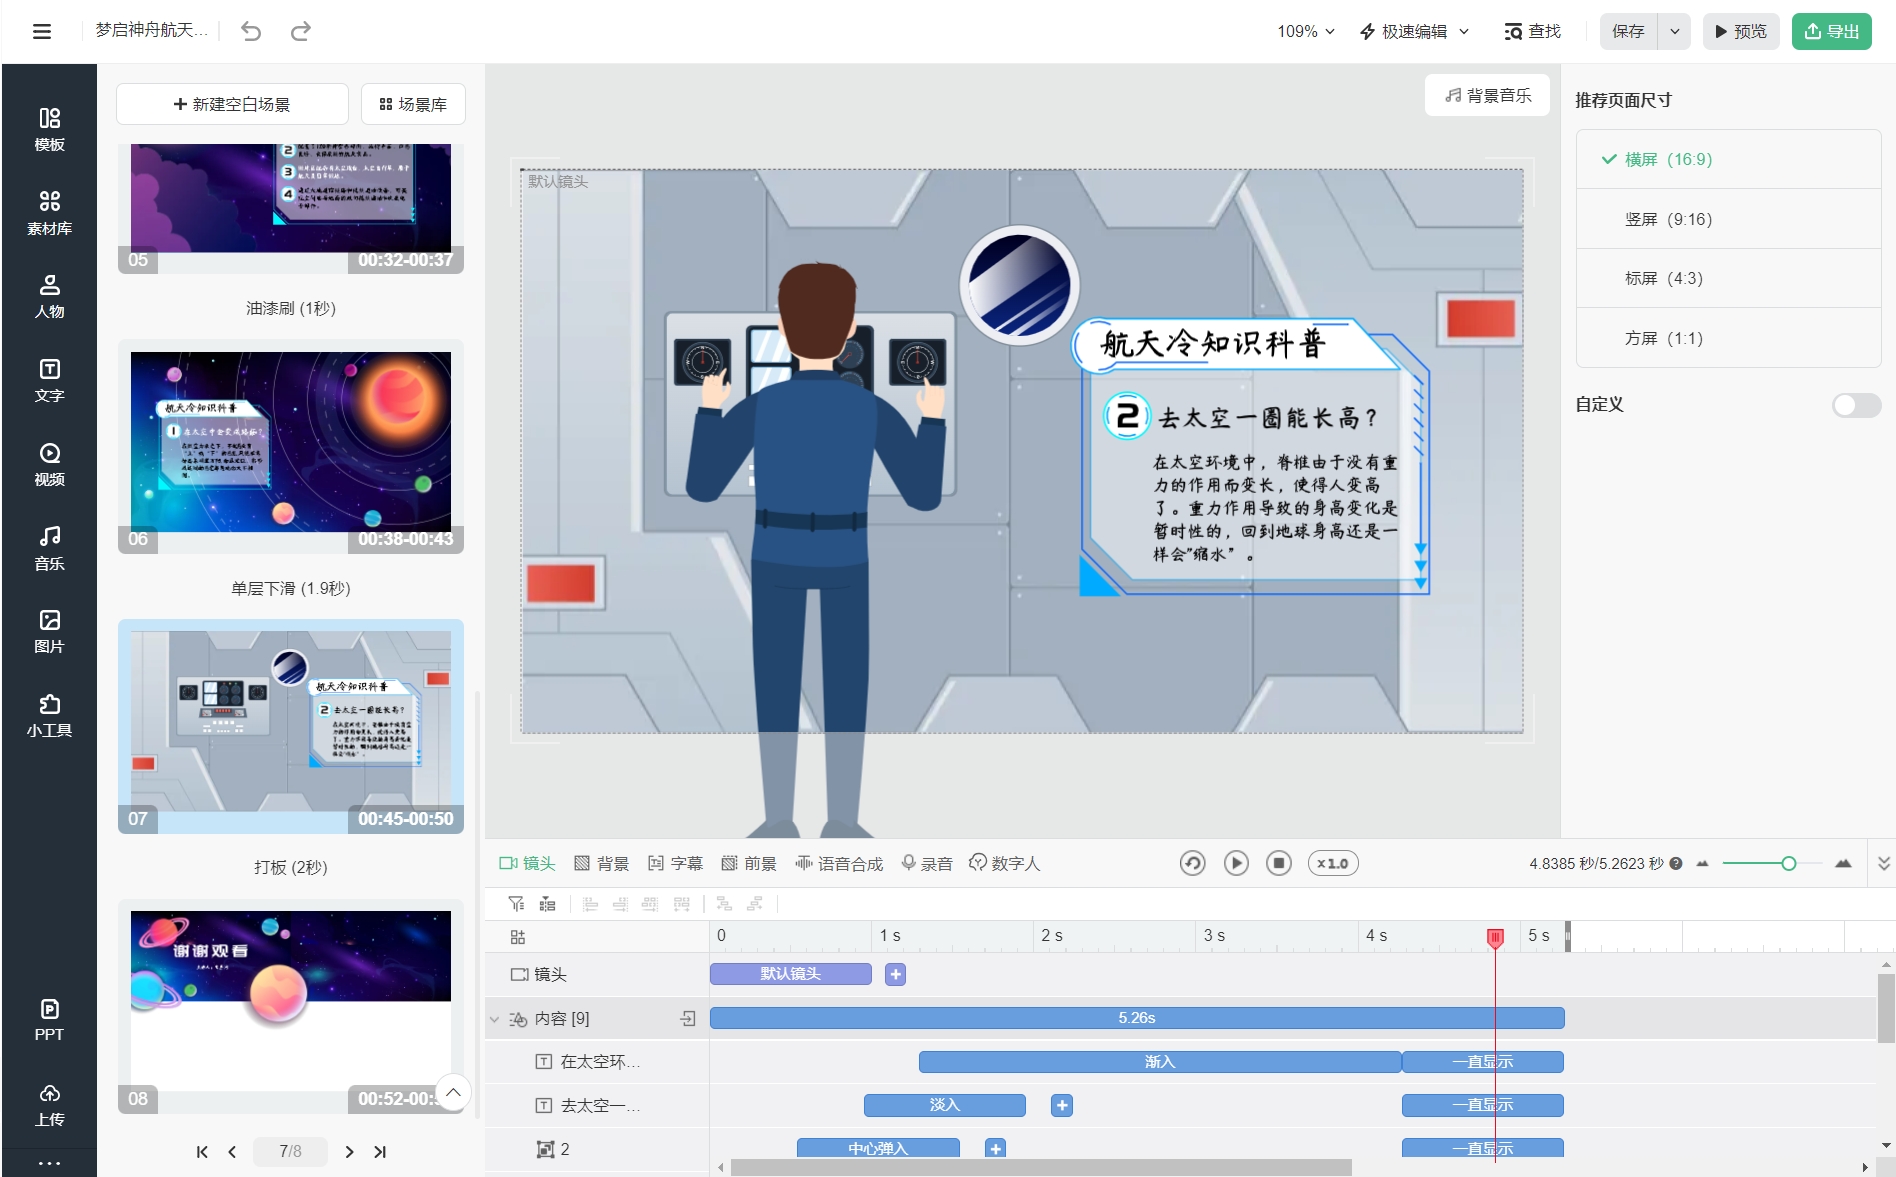
Task: Open the 小工具 widgets panel
Action: (49, 715)
